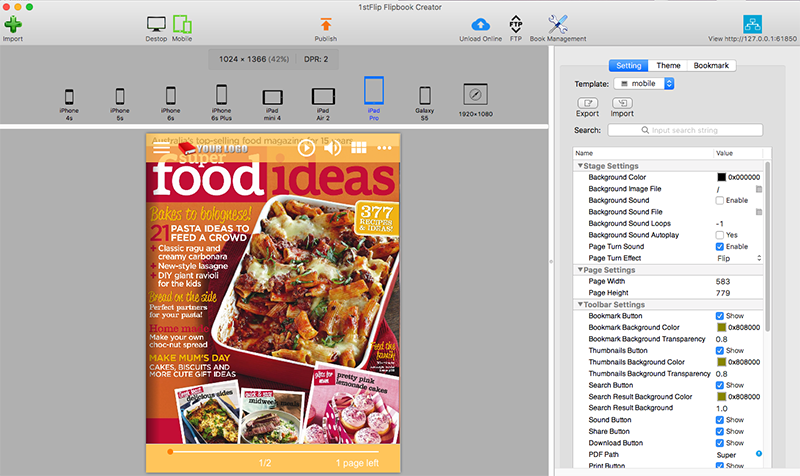Viewport: 800px width, 476px height.
Task: Click the panel splitter handle
Action: [x=551, y=261]
